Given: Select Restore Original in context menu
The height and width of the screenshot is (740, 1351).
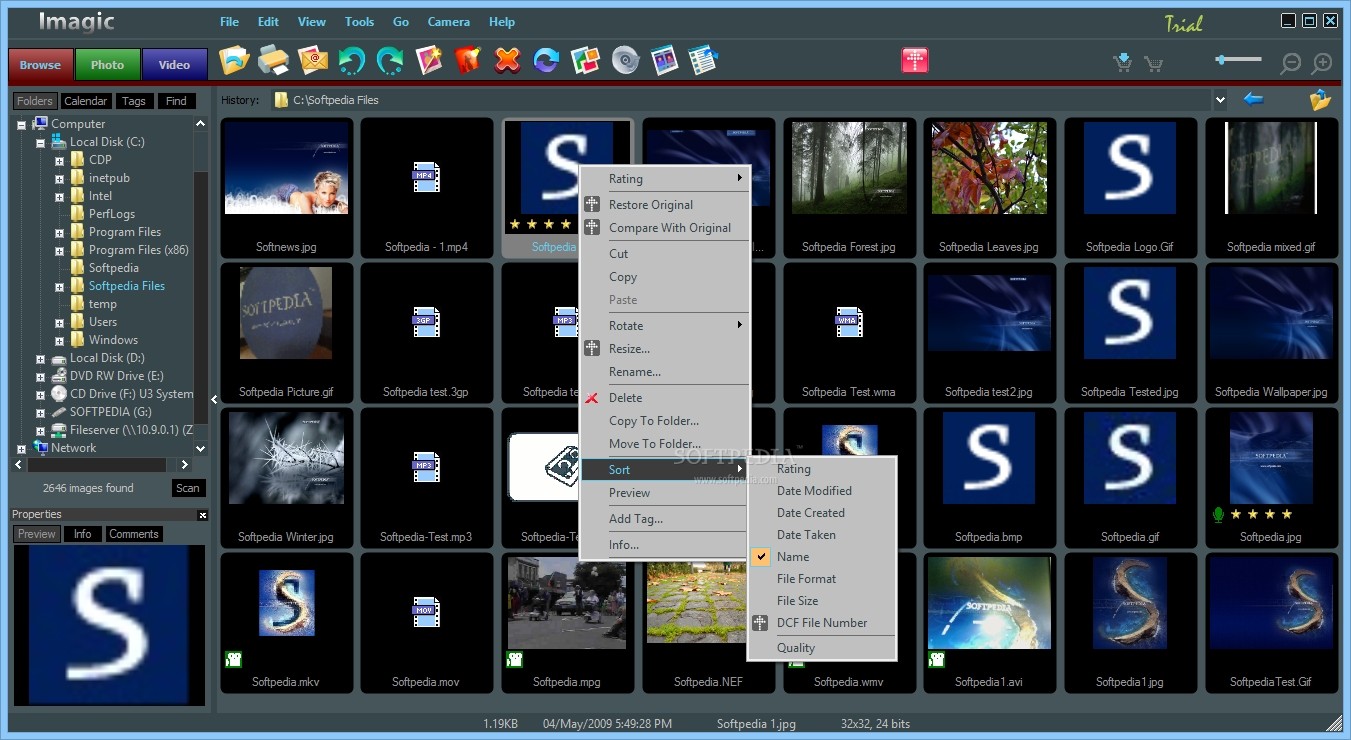Looking at the screenshot, I should coord(665,205).
